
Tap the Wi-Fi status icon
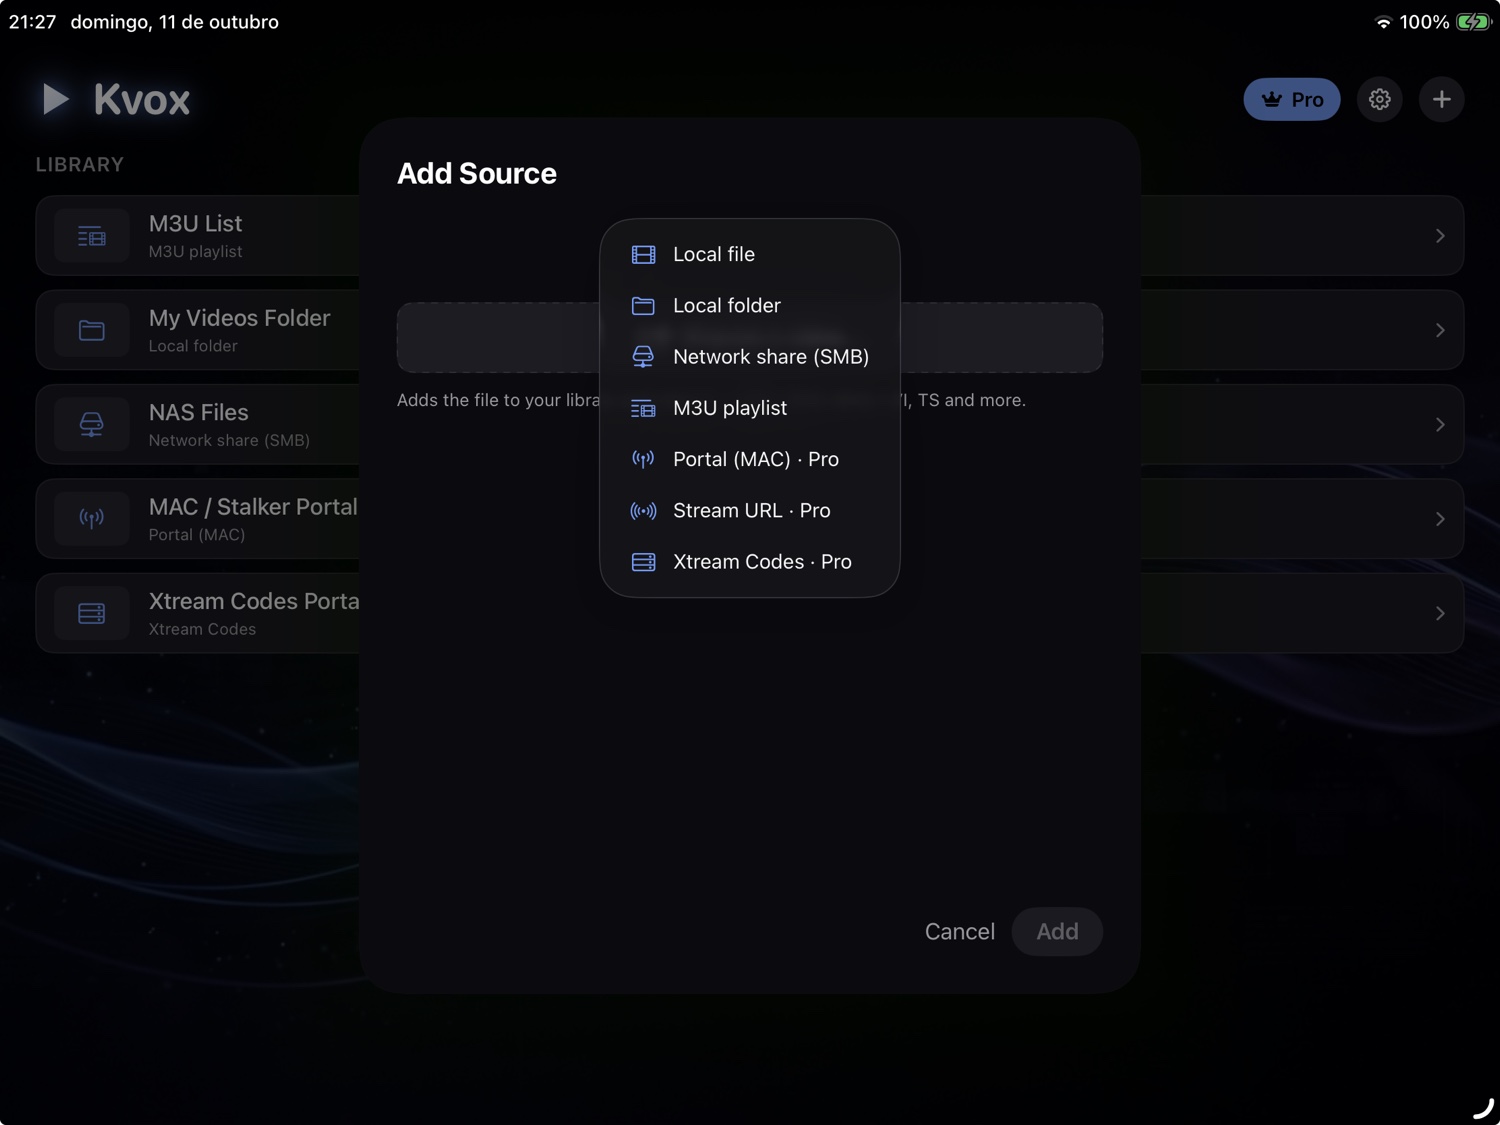pos(1384,22)
